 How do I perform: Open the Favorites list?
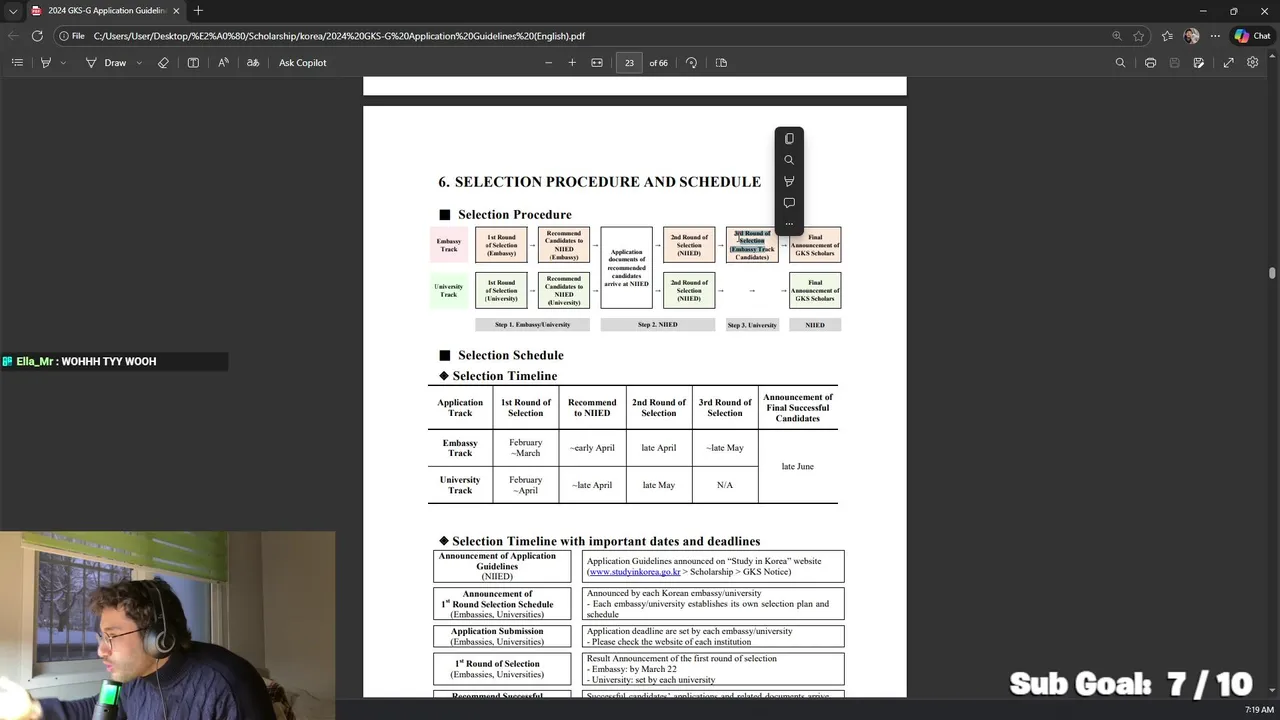tap(1167, 36)
